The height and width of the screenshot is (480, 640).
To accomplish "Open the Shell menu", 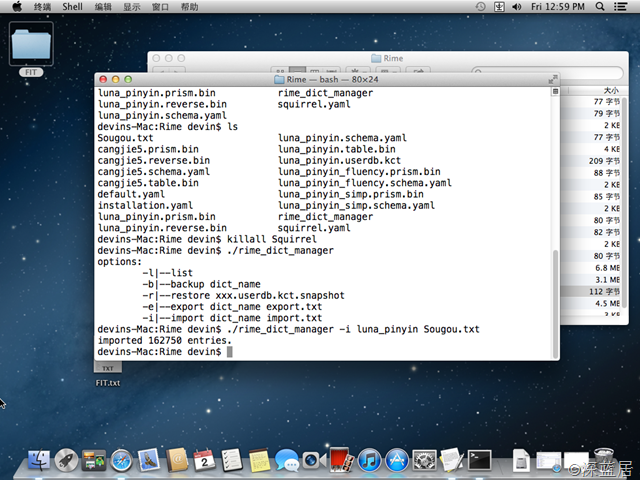I will click(72, 6).
